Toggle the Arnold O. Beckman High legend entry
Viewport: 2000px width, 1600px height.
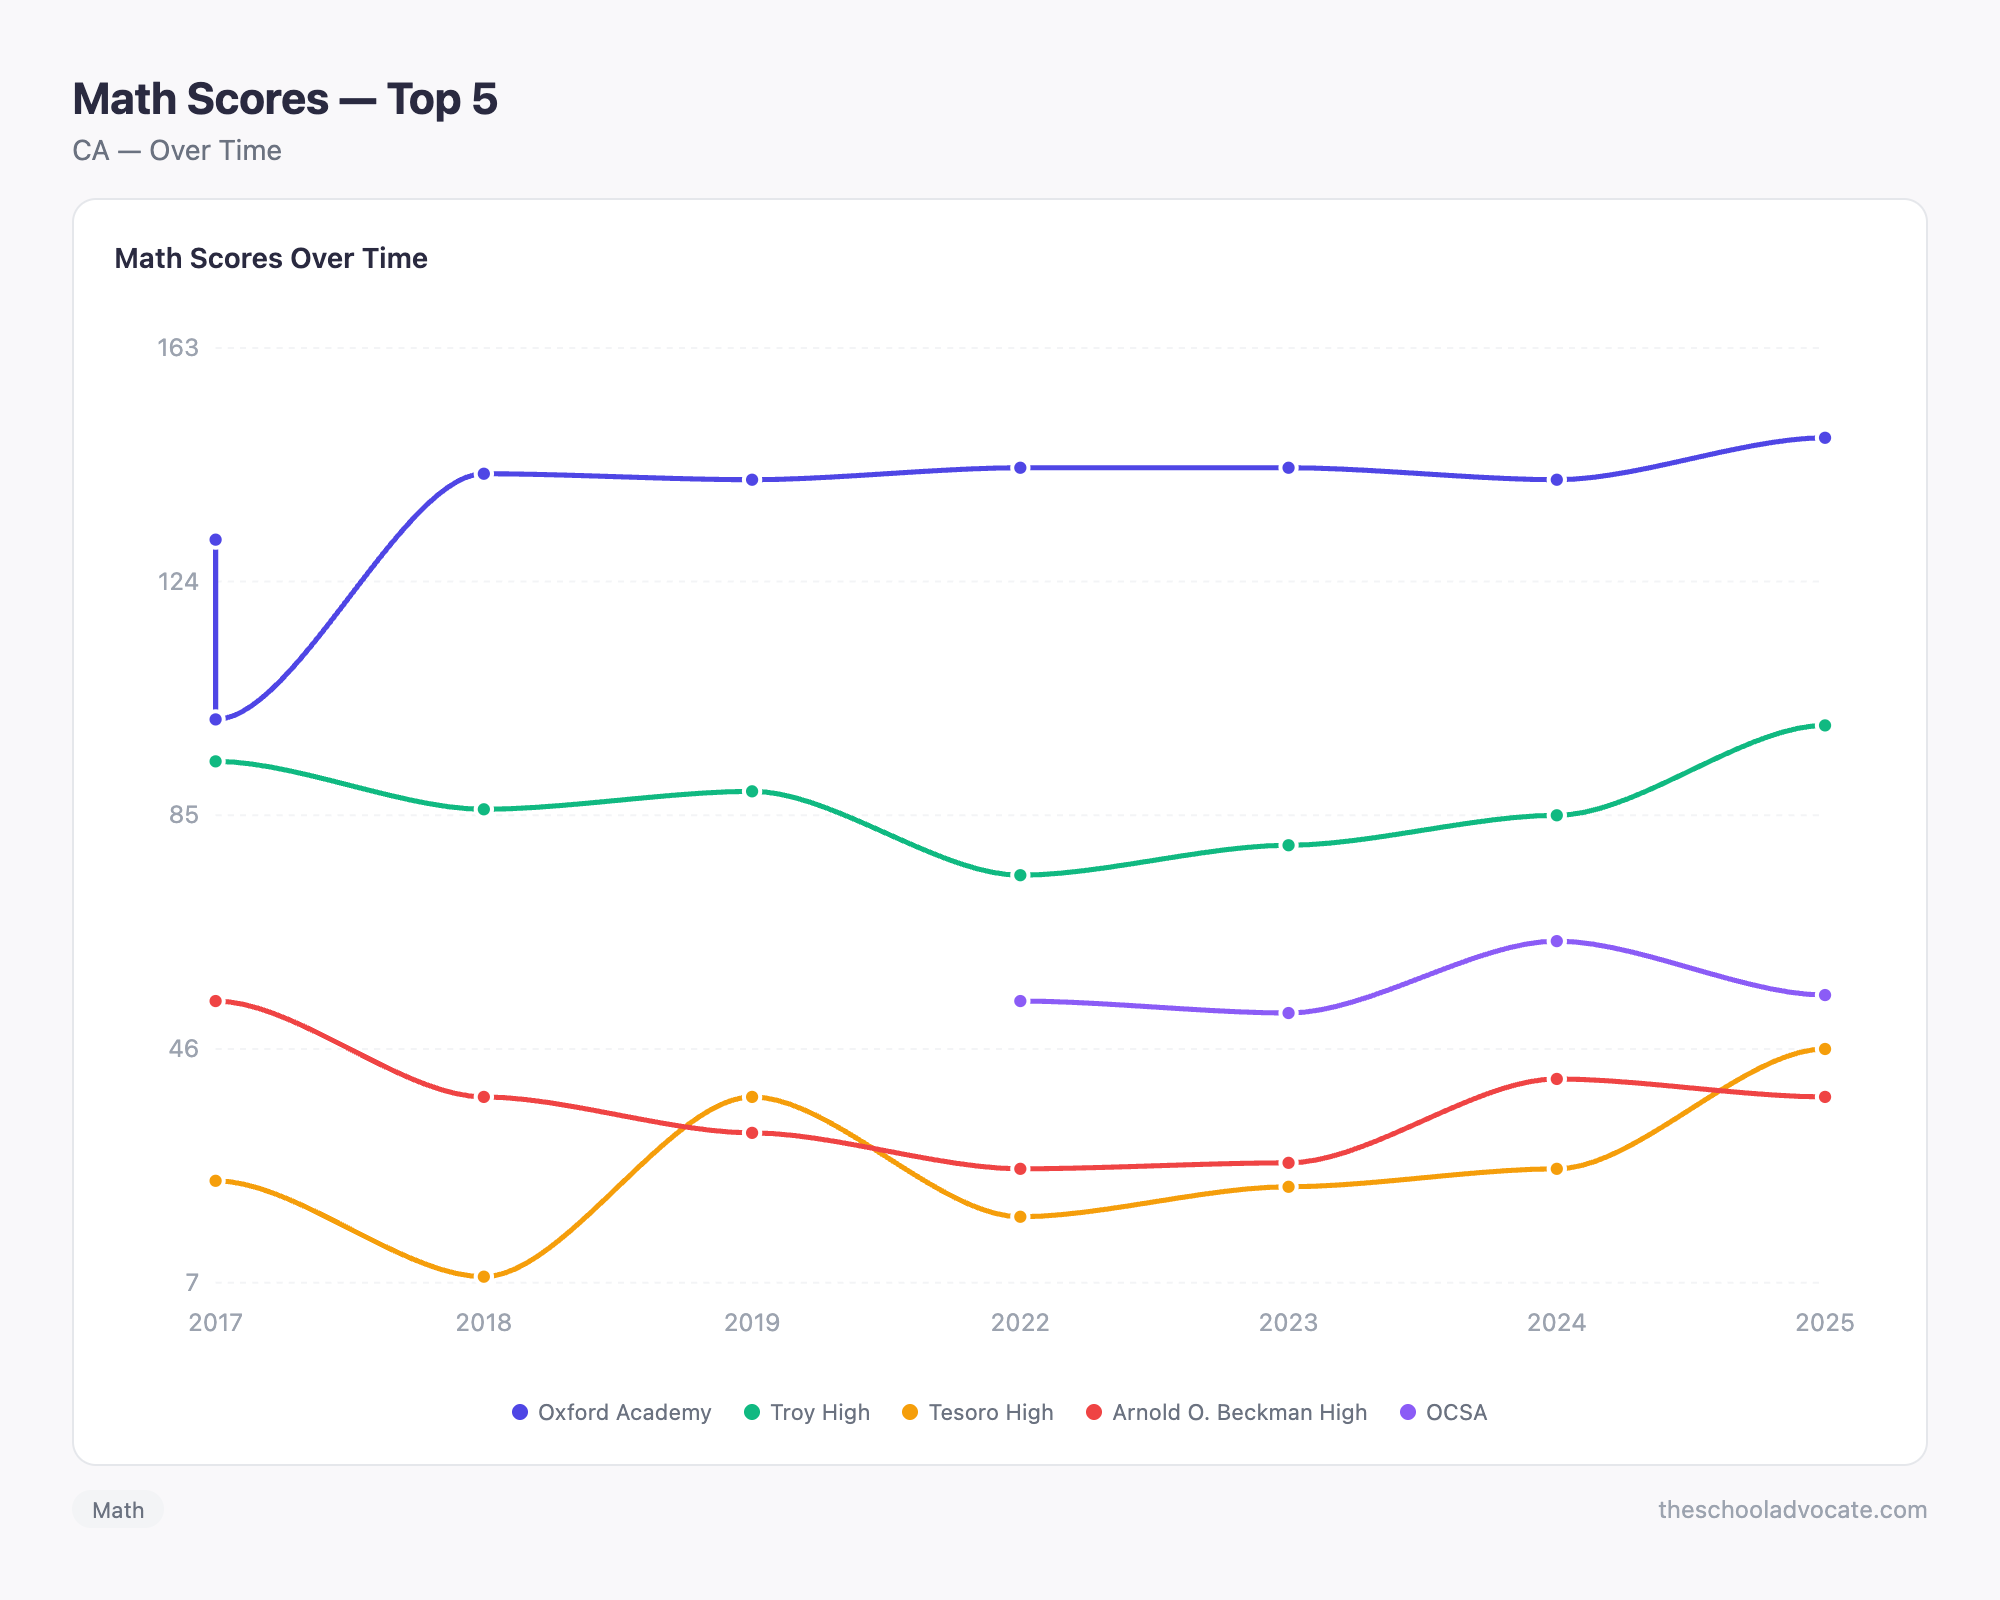pyautogui.click(x=1226, y=1412)
